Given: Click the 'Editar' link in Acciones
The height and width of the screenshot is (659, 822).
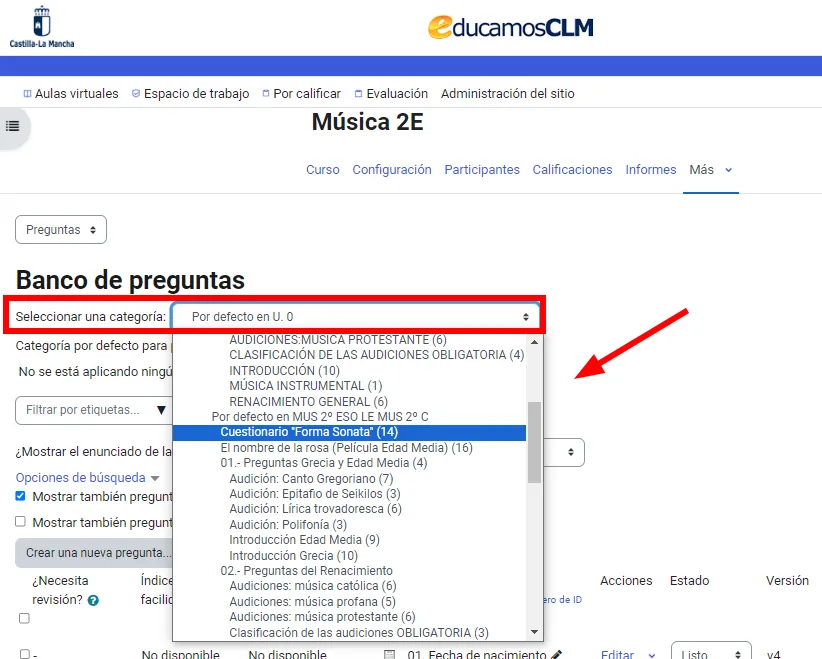Looking at the screenshot, I should pyautogui.click(x=619, y=653).
